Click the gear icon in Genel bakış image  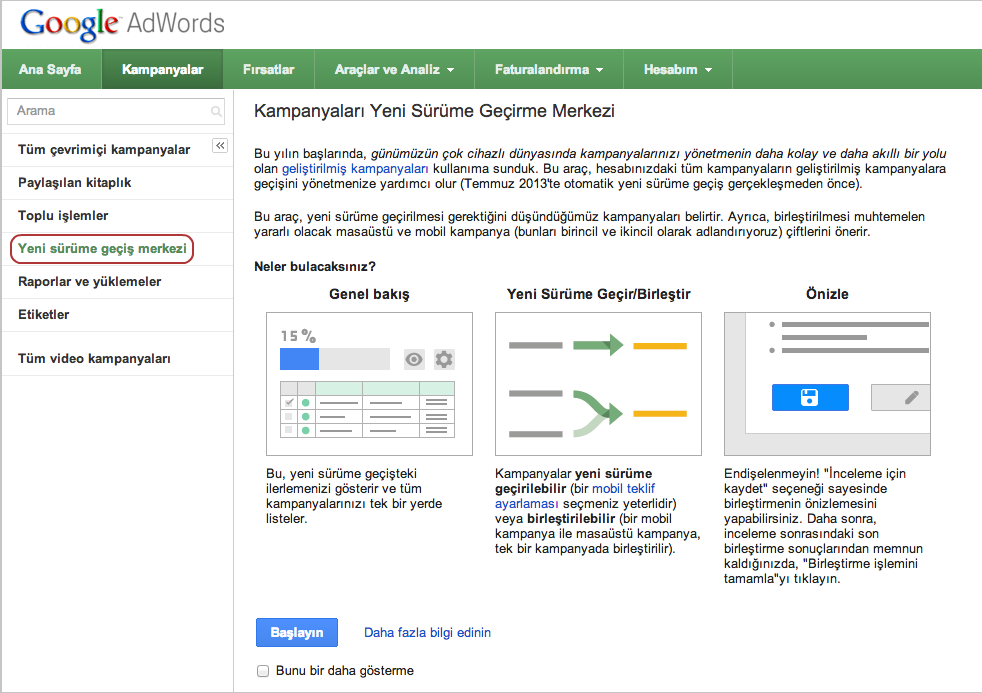pos(444,359)
